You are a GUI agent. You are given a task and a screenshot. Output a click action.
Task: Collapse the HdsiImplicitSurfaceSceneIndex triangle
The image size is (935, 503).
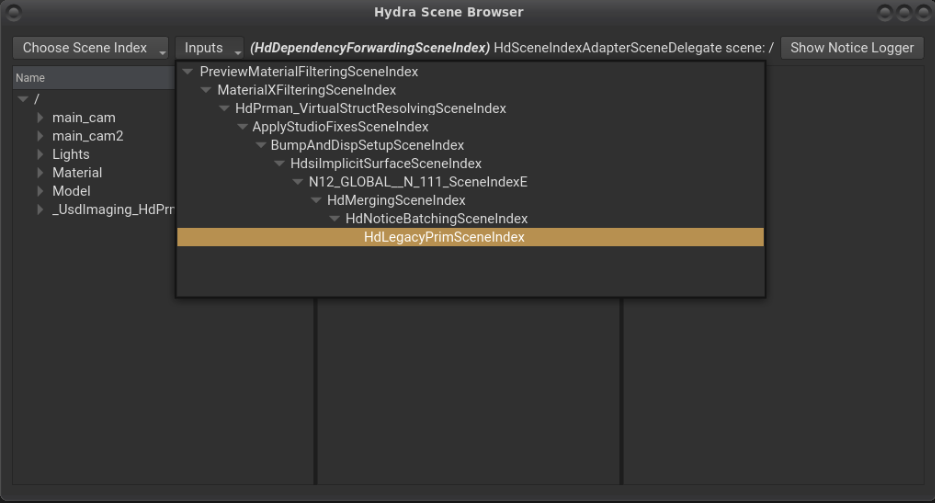279,164
